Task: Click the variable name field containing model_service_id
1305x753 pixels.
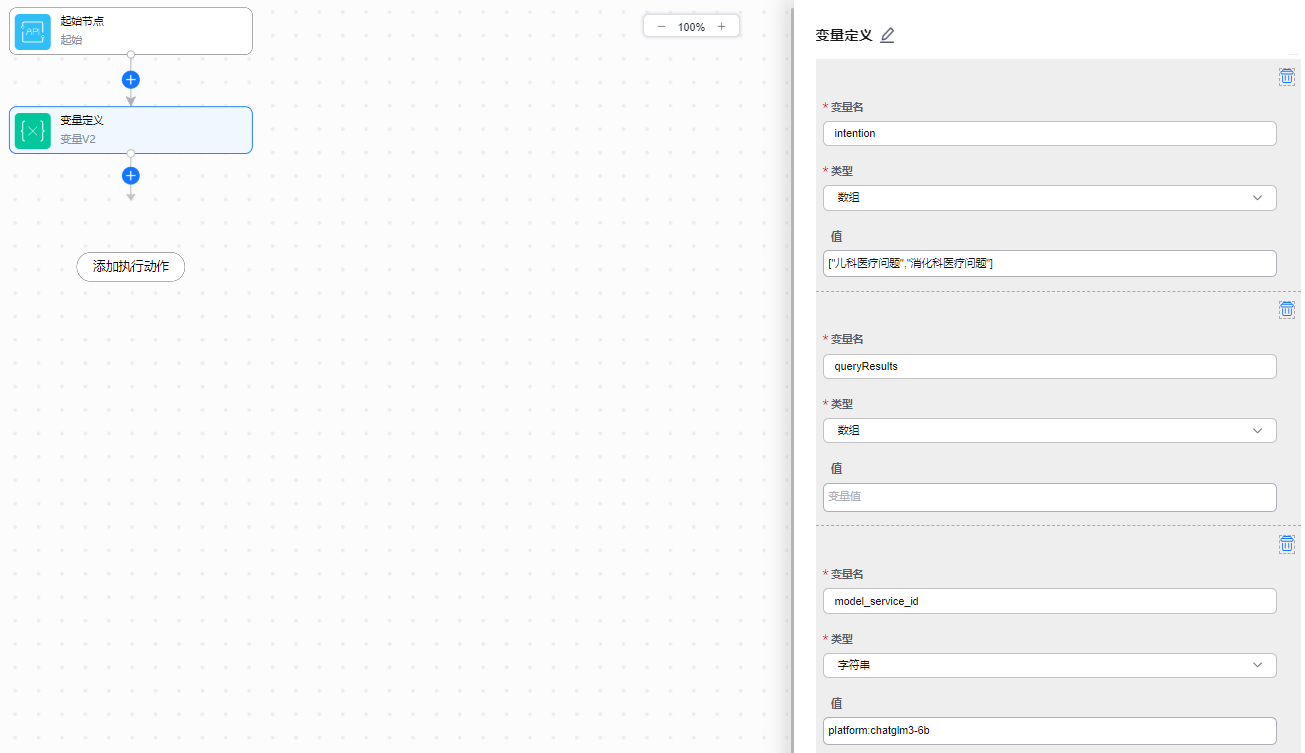Action: coord(1049,601)
